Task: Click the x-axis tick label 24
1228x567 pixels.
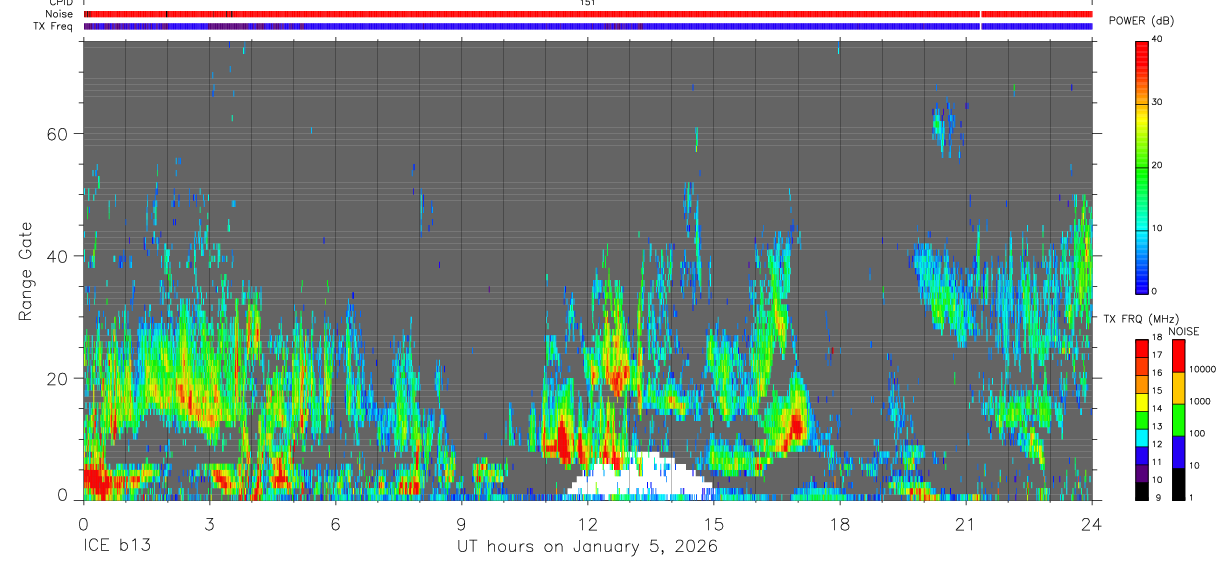Action: coord(1091,524)
